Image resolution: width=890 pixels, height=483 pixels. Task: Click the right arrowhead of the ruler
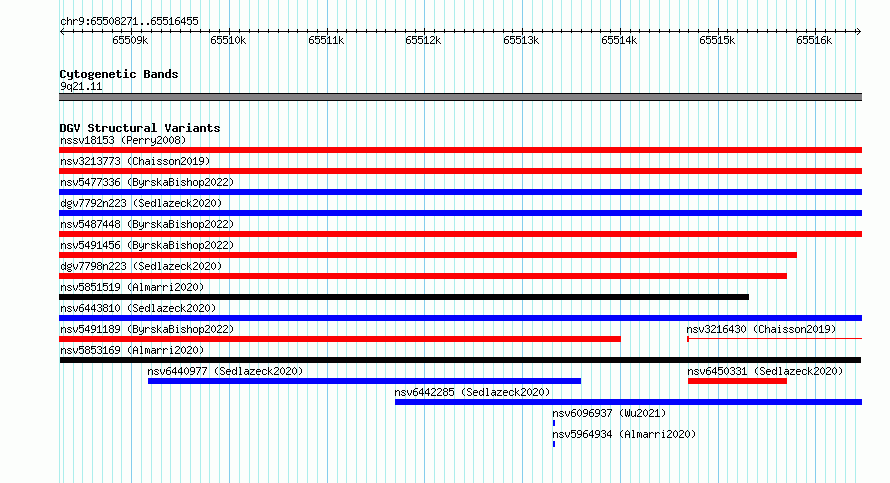pos(859,32)
